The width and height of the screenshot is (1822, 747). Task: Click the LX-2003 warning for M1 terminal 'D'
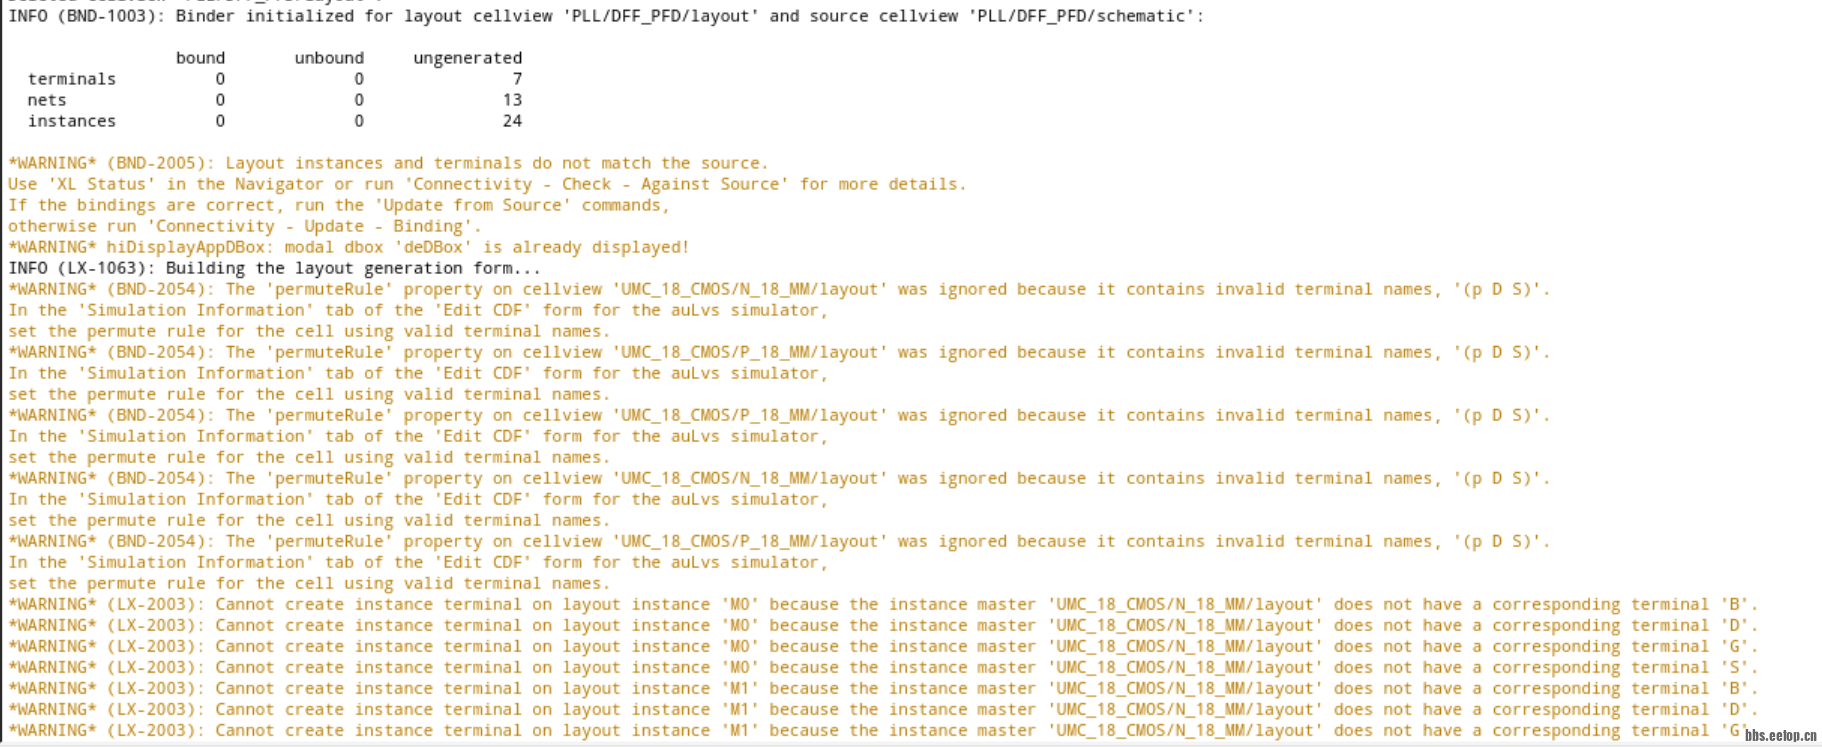pyautogui.click(x=883, y=709)
